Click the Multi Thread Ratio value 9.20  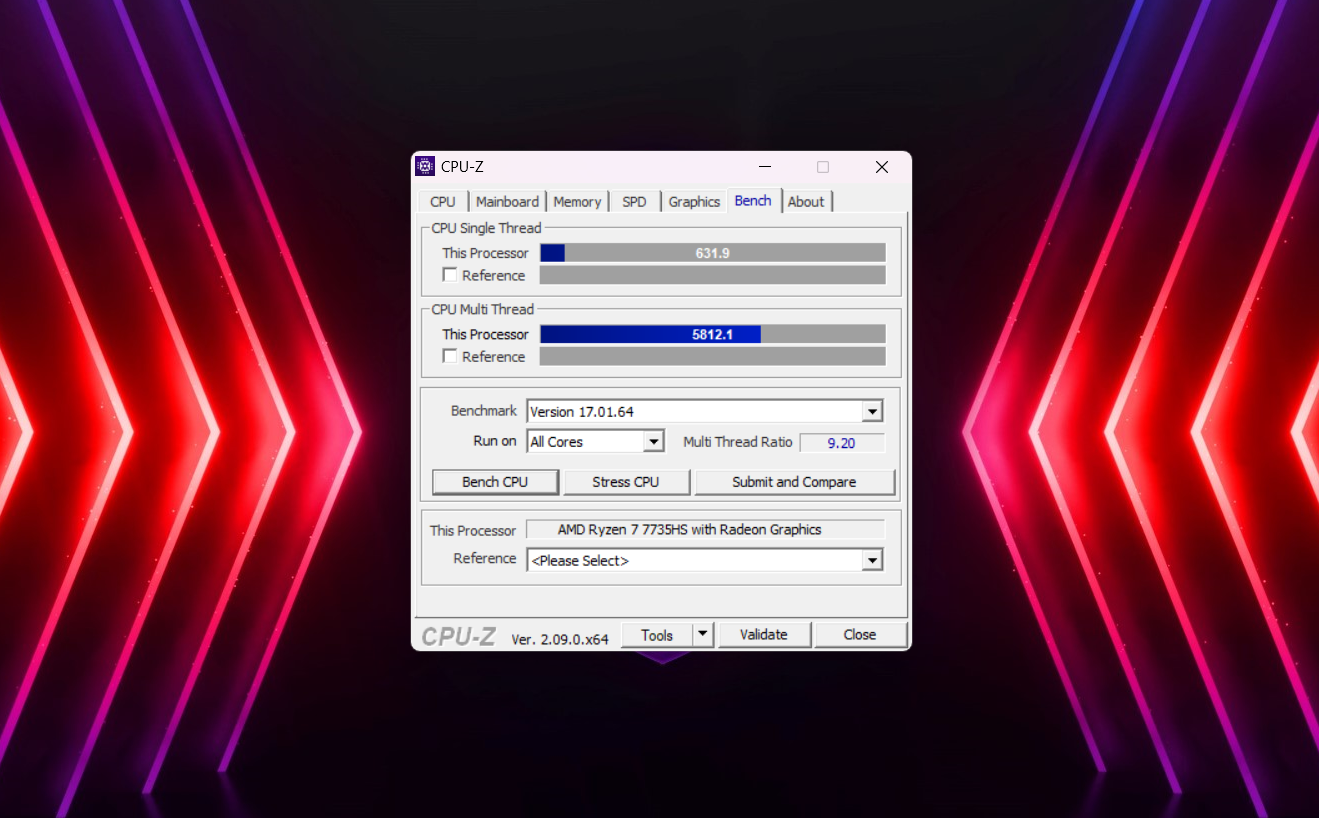(x=842, y=442)
